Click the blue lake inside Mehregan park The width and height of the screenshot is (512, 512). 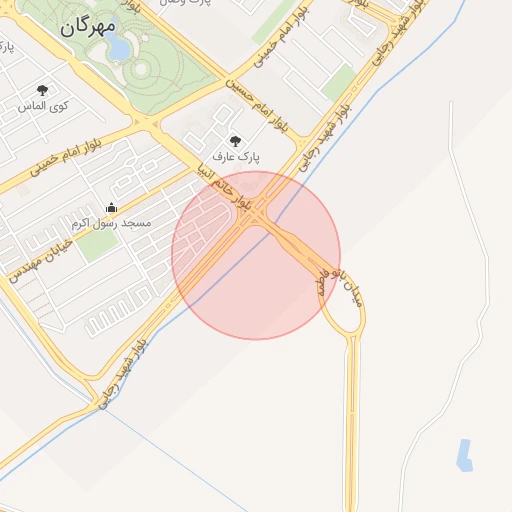(x=115, y=43)
